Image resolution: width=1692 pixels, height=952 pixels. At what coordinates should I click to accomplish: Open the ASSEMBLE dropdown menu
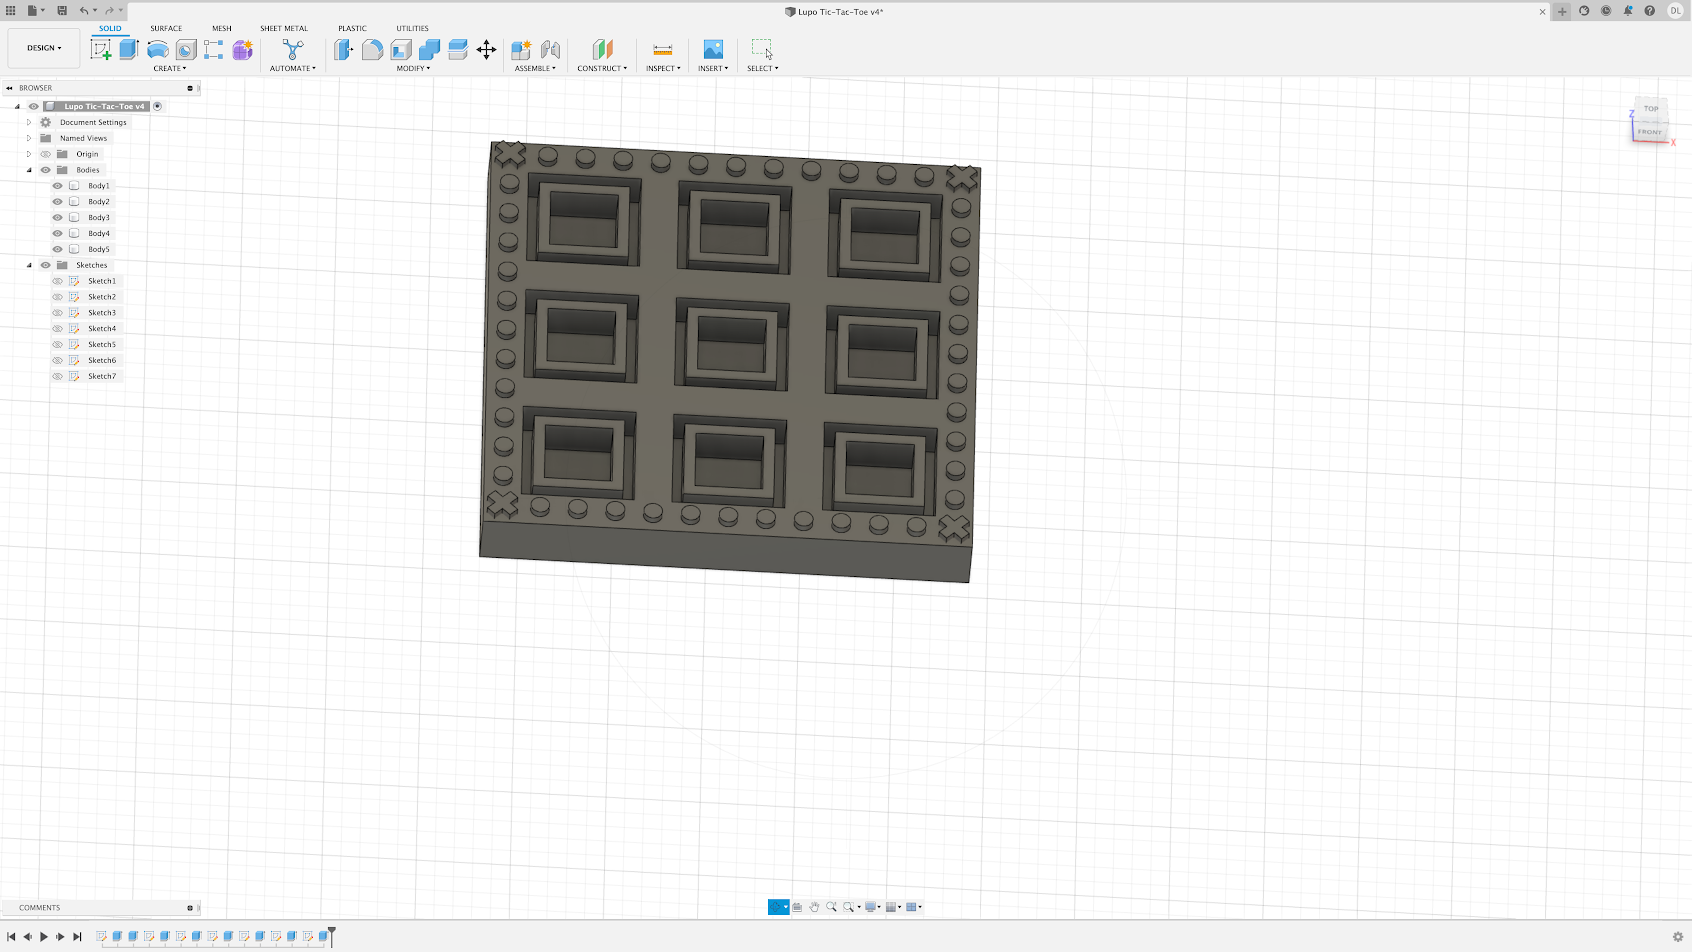(535, 68)
